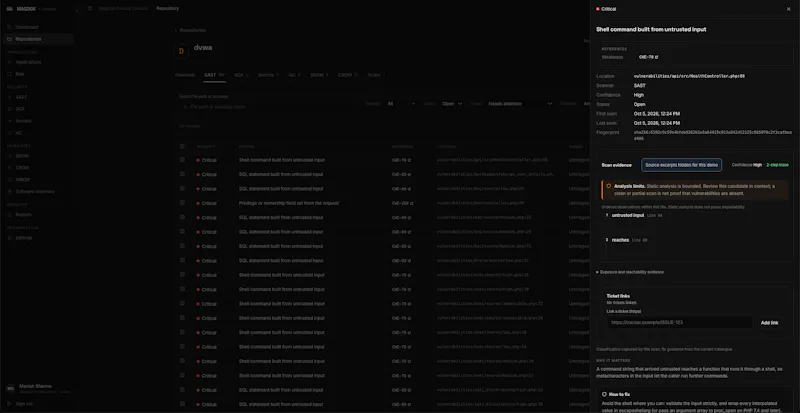Click the Add link button
Viewport: 800px width, 413px height.
[769, 323]
